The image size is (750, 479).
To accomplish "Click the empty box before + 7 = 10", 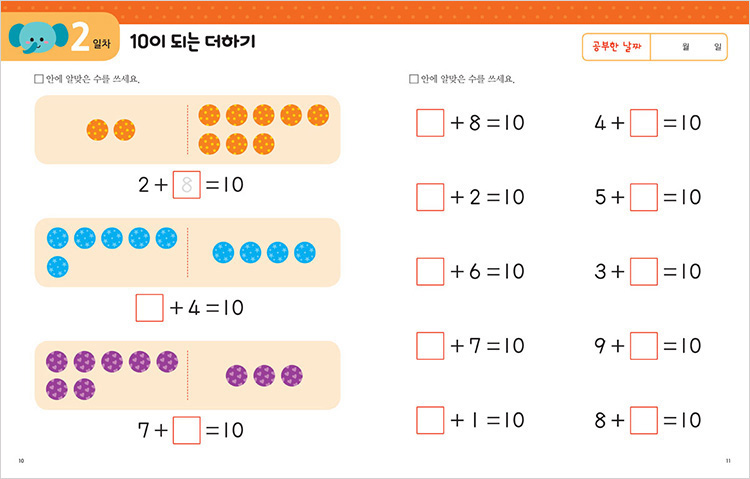I will click(x=430, y=345).
